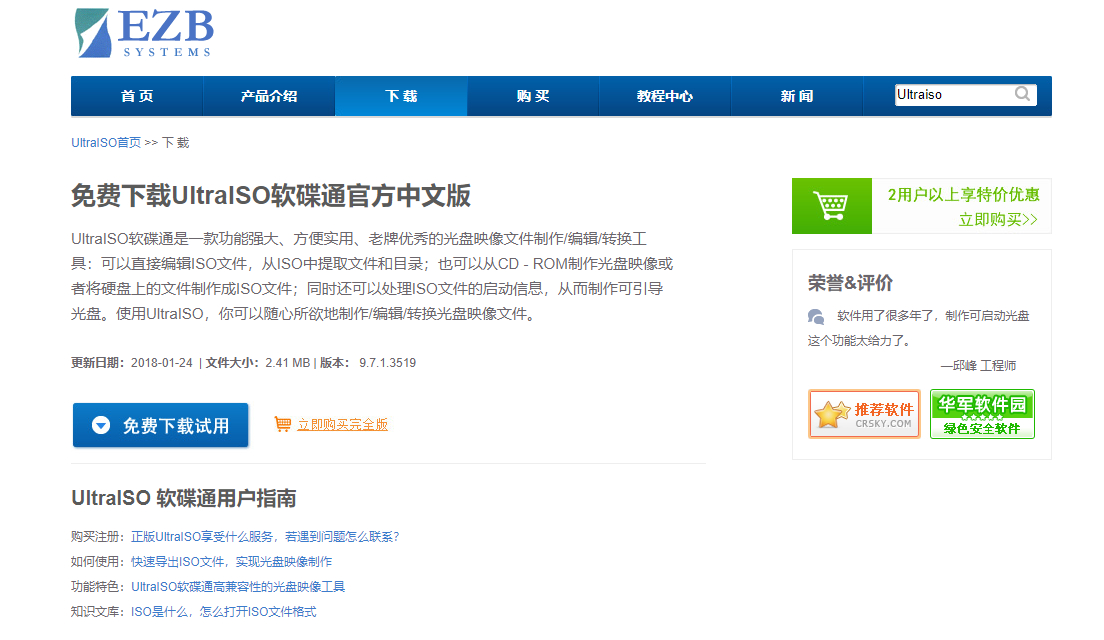Image resolution: width=1104 pixels, height=640 pixels.
Task: Click the UltraISO首页 breadcrumb link
Action: 106,143
